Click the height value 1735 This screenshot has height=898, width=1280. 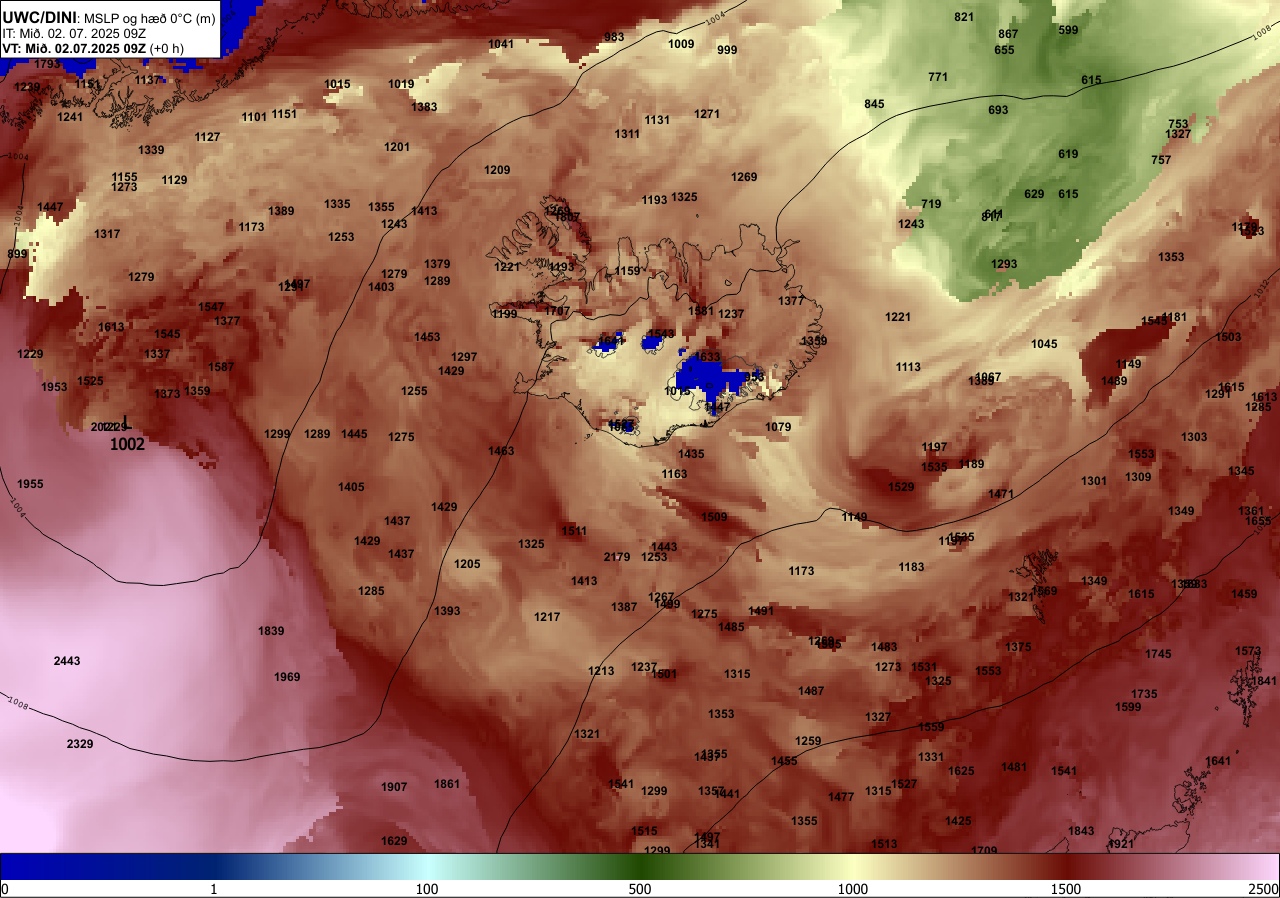(x=1144, y=694)
